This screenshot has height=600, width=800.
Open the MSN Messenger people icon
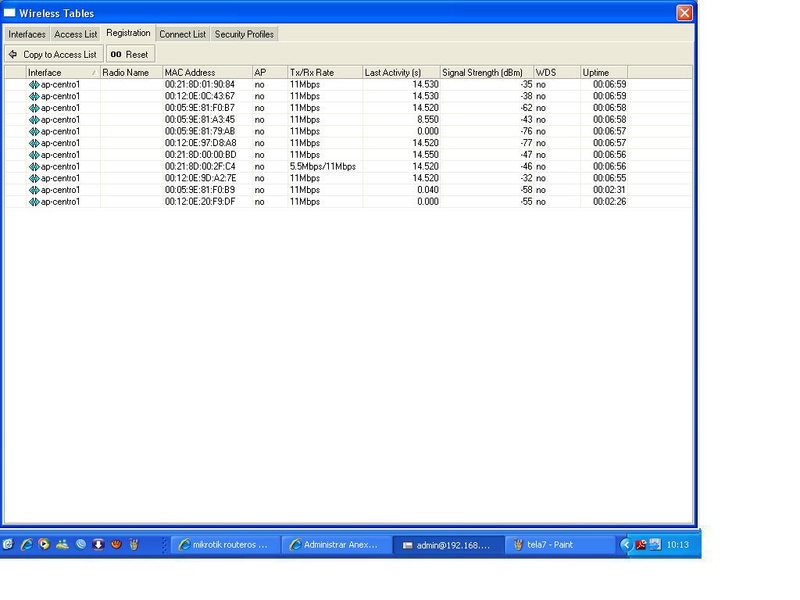point(62,544)
